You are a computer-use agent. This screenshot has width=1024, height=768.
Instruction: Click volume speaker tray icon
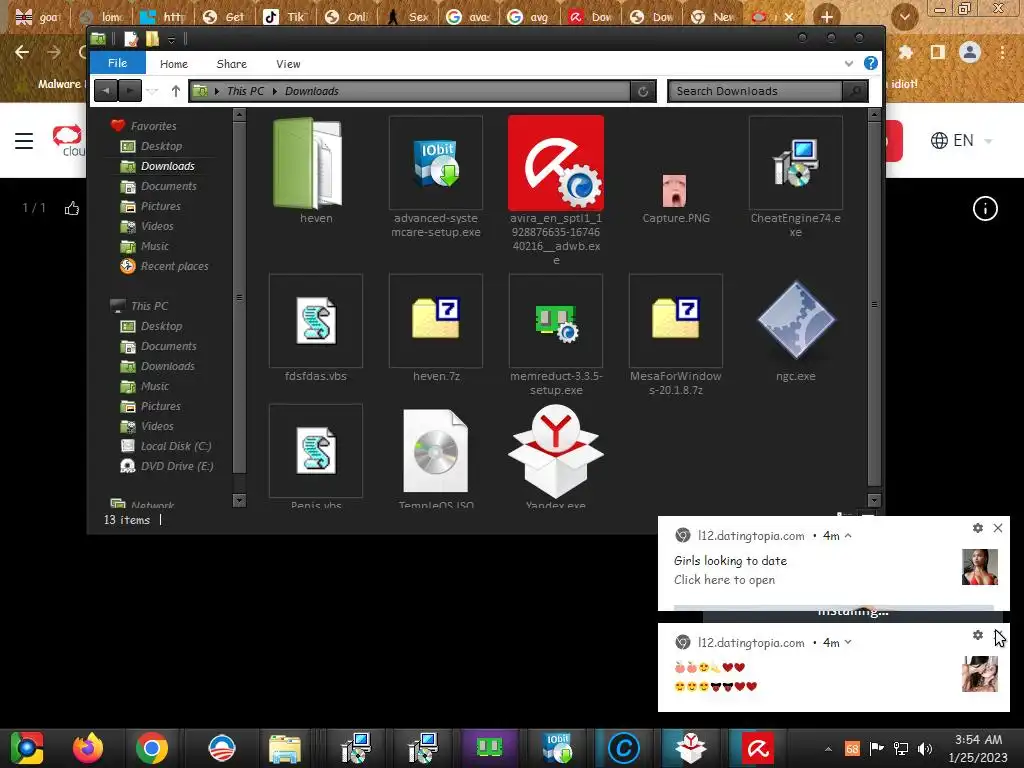tap(925, 748)
